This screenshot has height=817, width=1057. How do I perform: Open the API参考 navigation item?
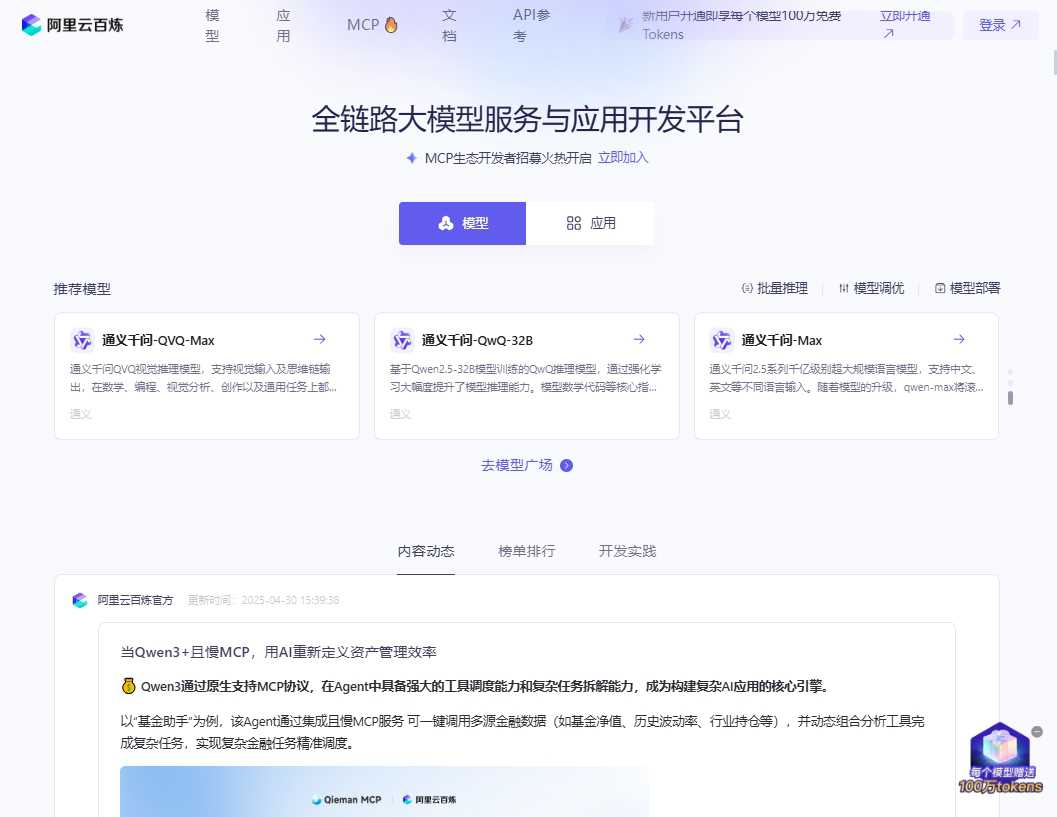coord(531,26)
